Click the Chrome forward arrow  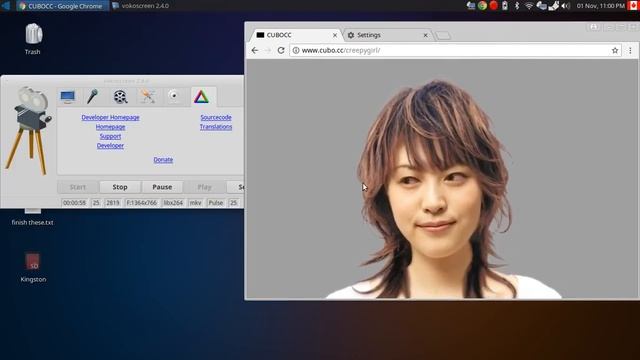tap(268, 50)
